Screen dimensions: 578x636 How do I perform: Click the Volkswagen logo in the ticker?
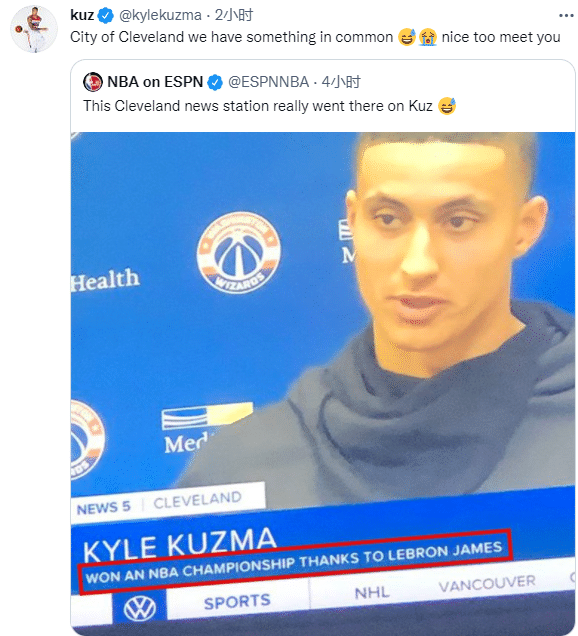coord(140,608)
